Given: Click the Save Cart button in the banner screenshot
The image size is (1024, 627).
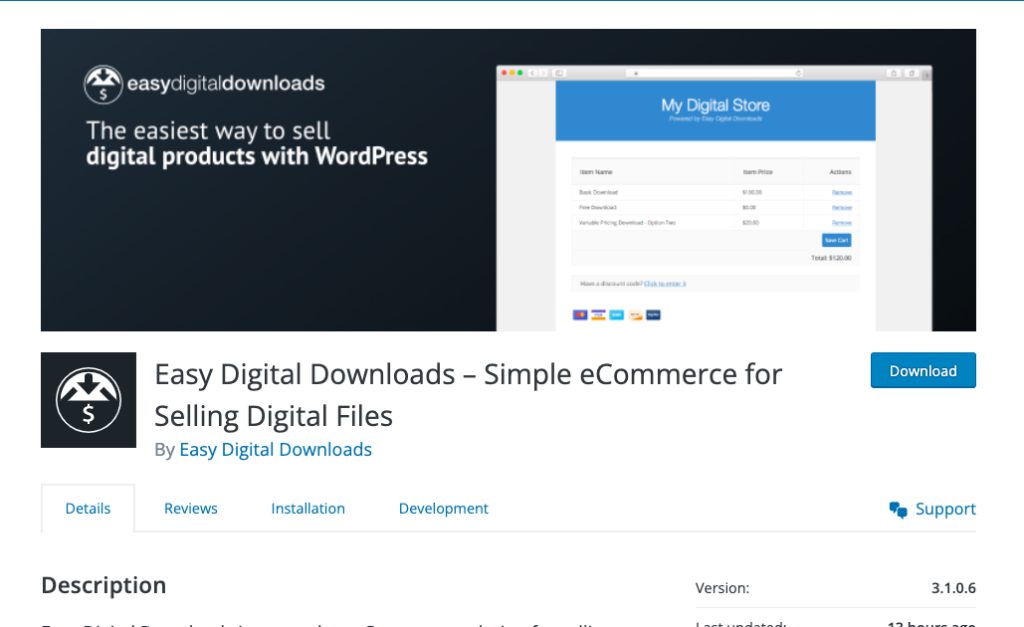Looking at the screenshot, I should click(837, 240).
